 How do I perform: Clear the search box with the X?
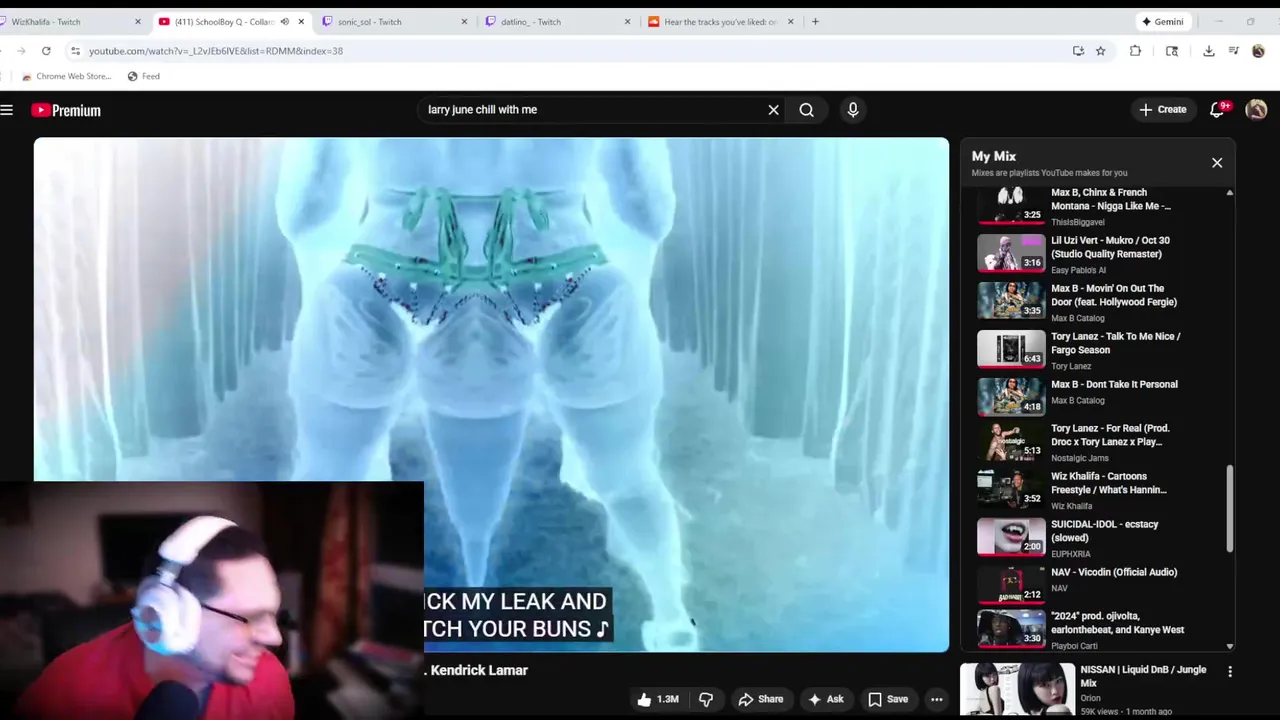[773, 110]
